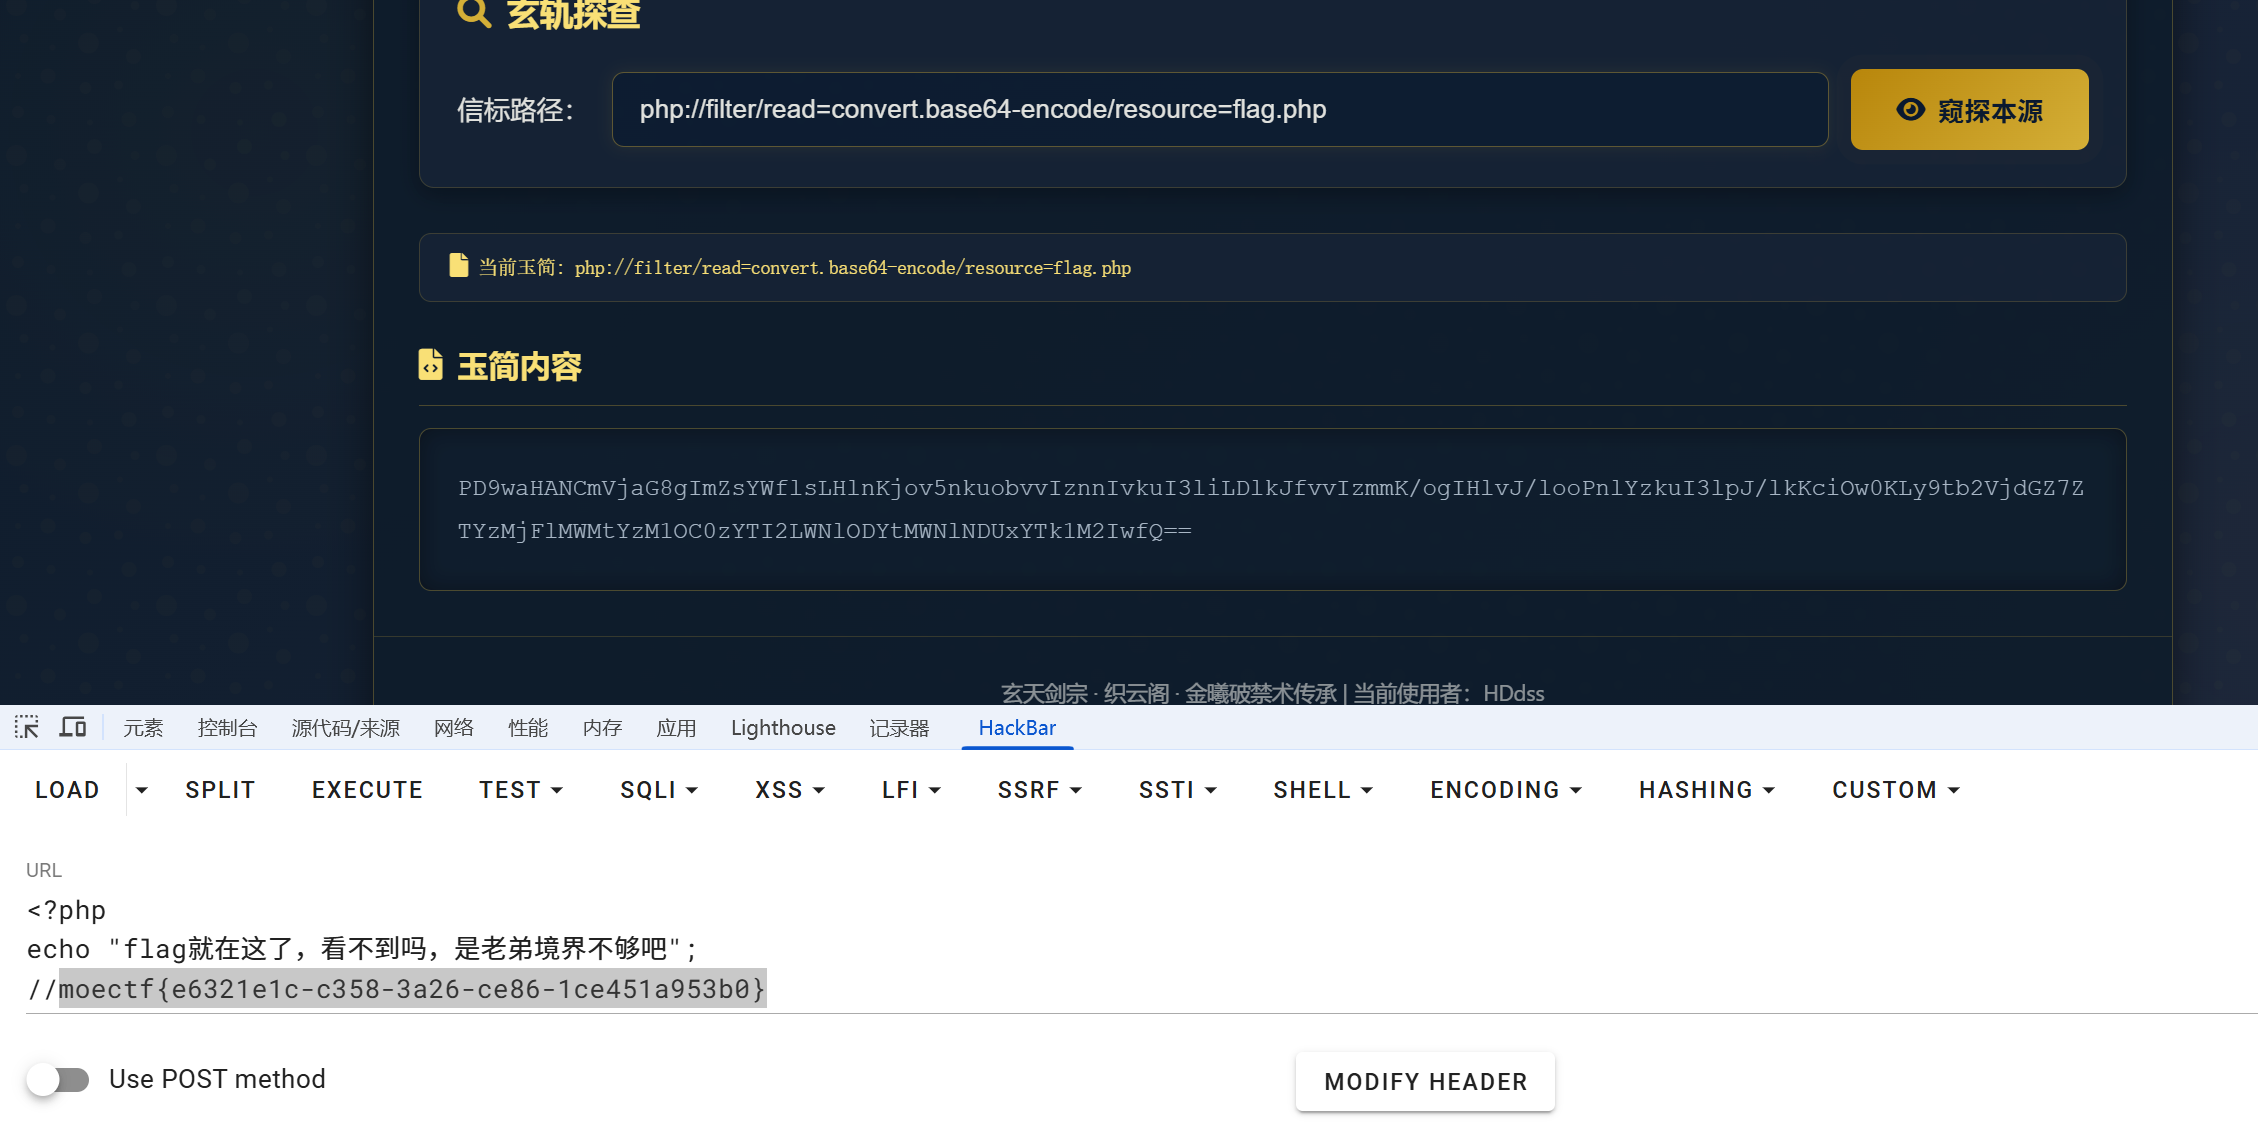
Task: Click the file icon beside 当前玉简
Action: [459, 266]
